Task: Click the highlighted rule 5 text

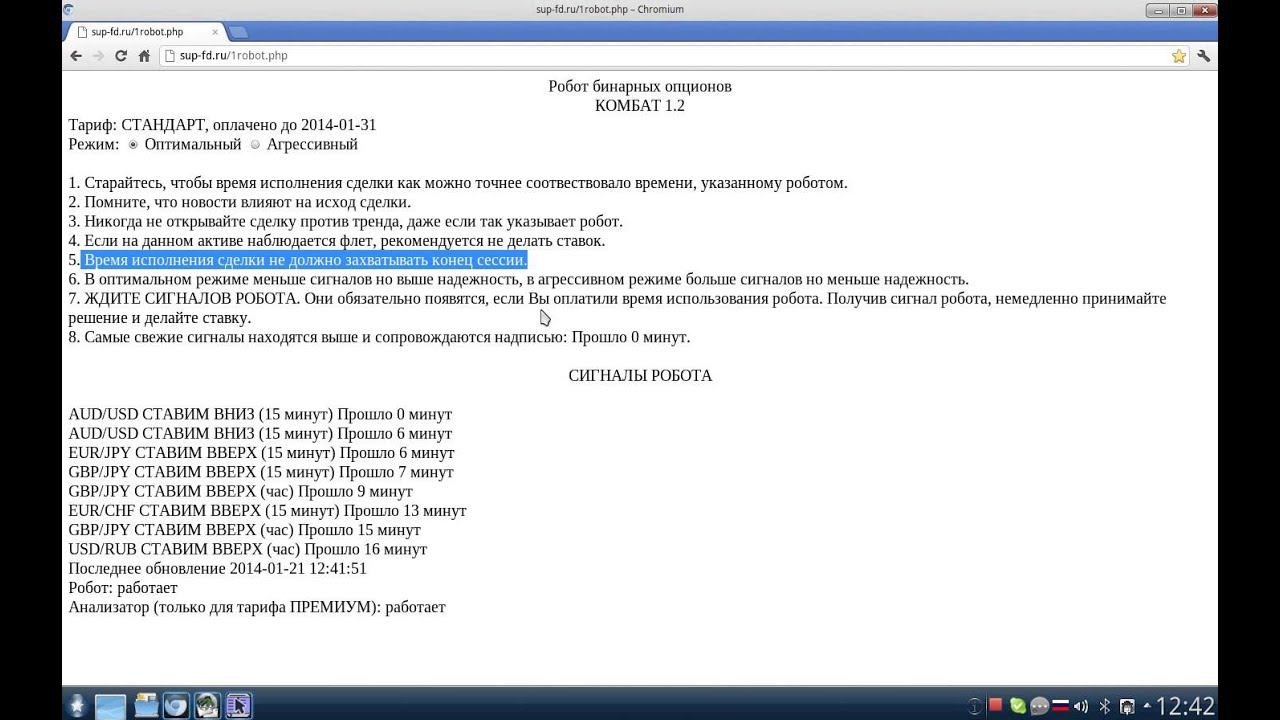Action: [x=304, y=260]
